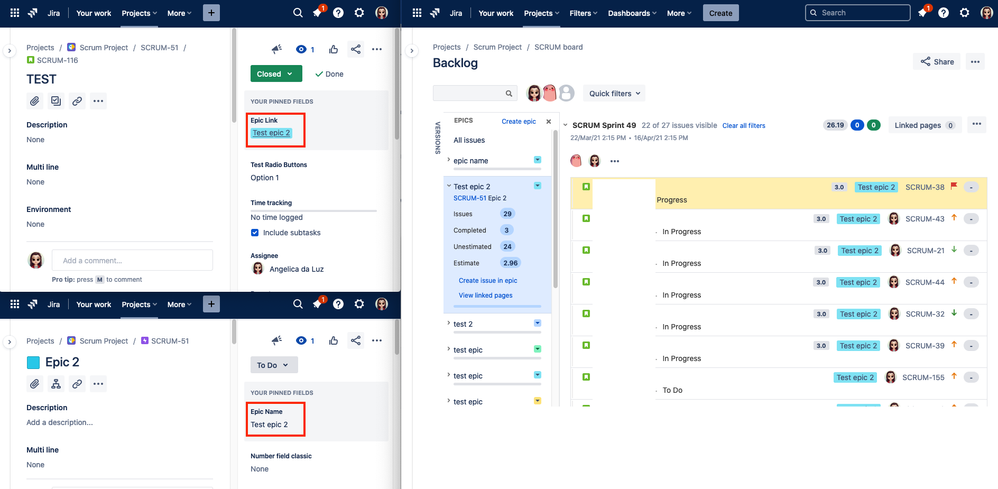Open the color dropdown for the epic name epic

(537, 160)
